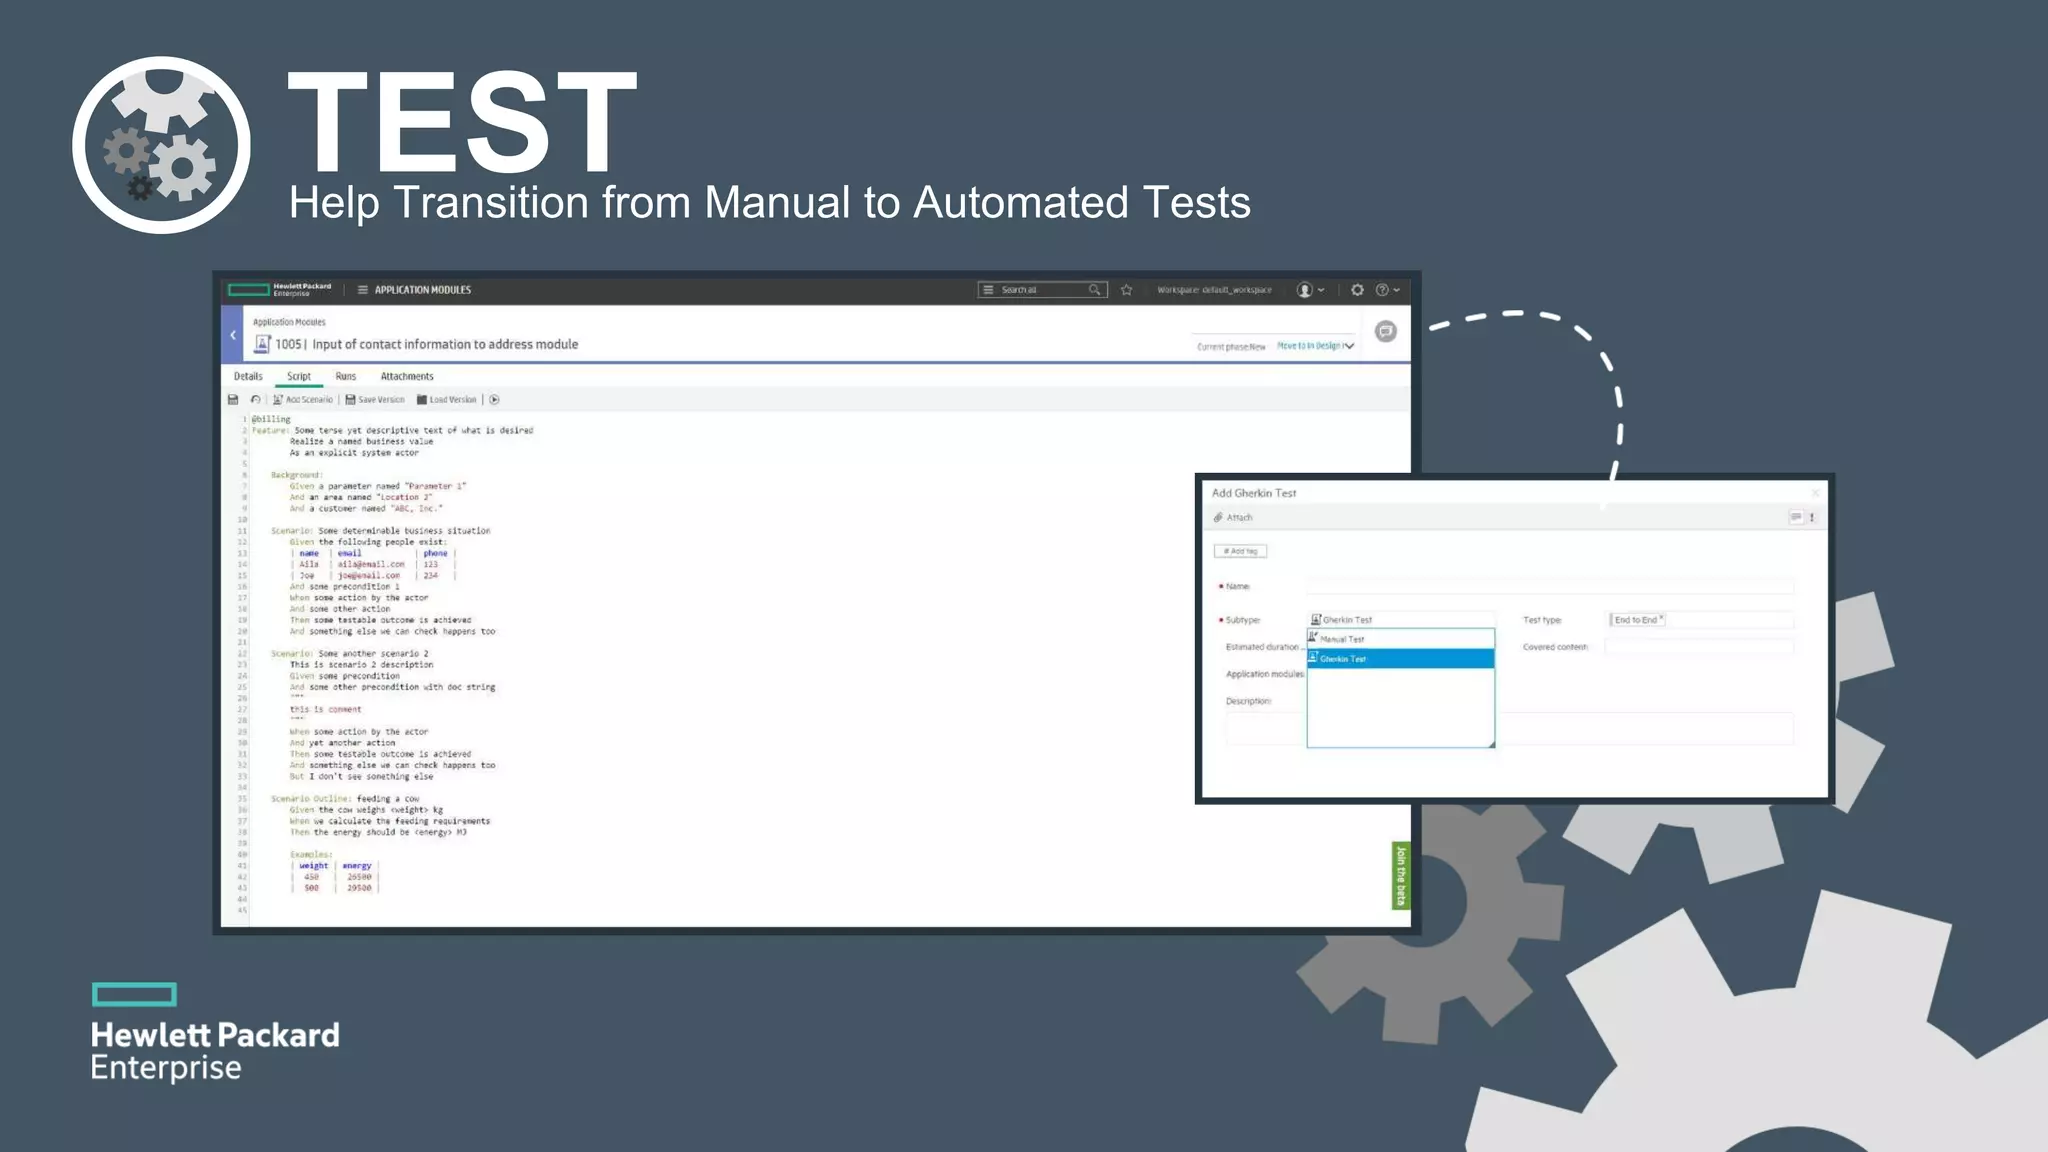Click the favorites star icon
Viewport: 2048px width, 1152px height.
pos(1127,290)
